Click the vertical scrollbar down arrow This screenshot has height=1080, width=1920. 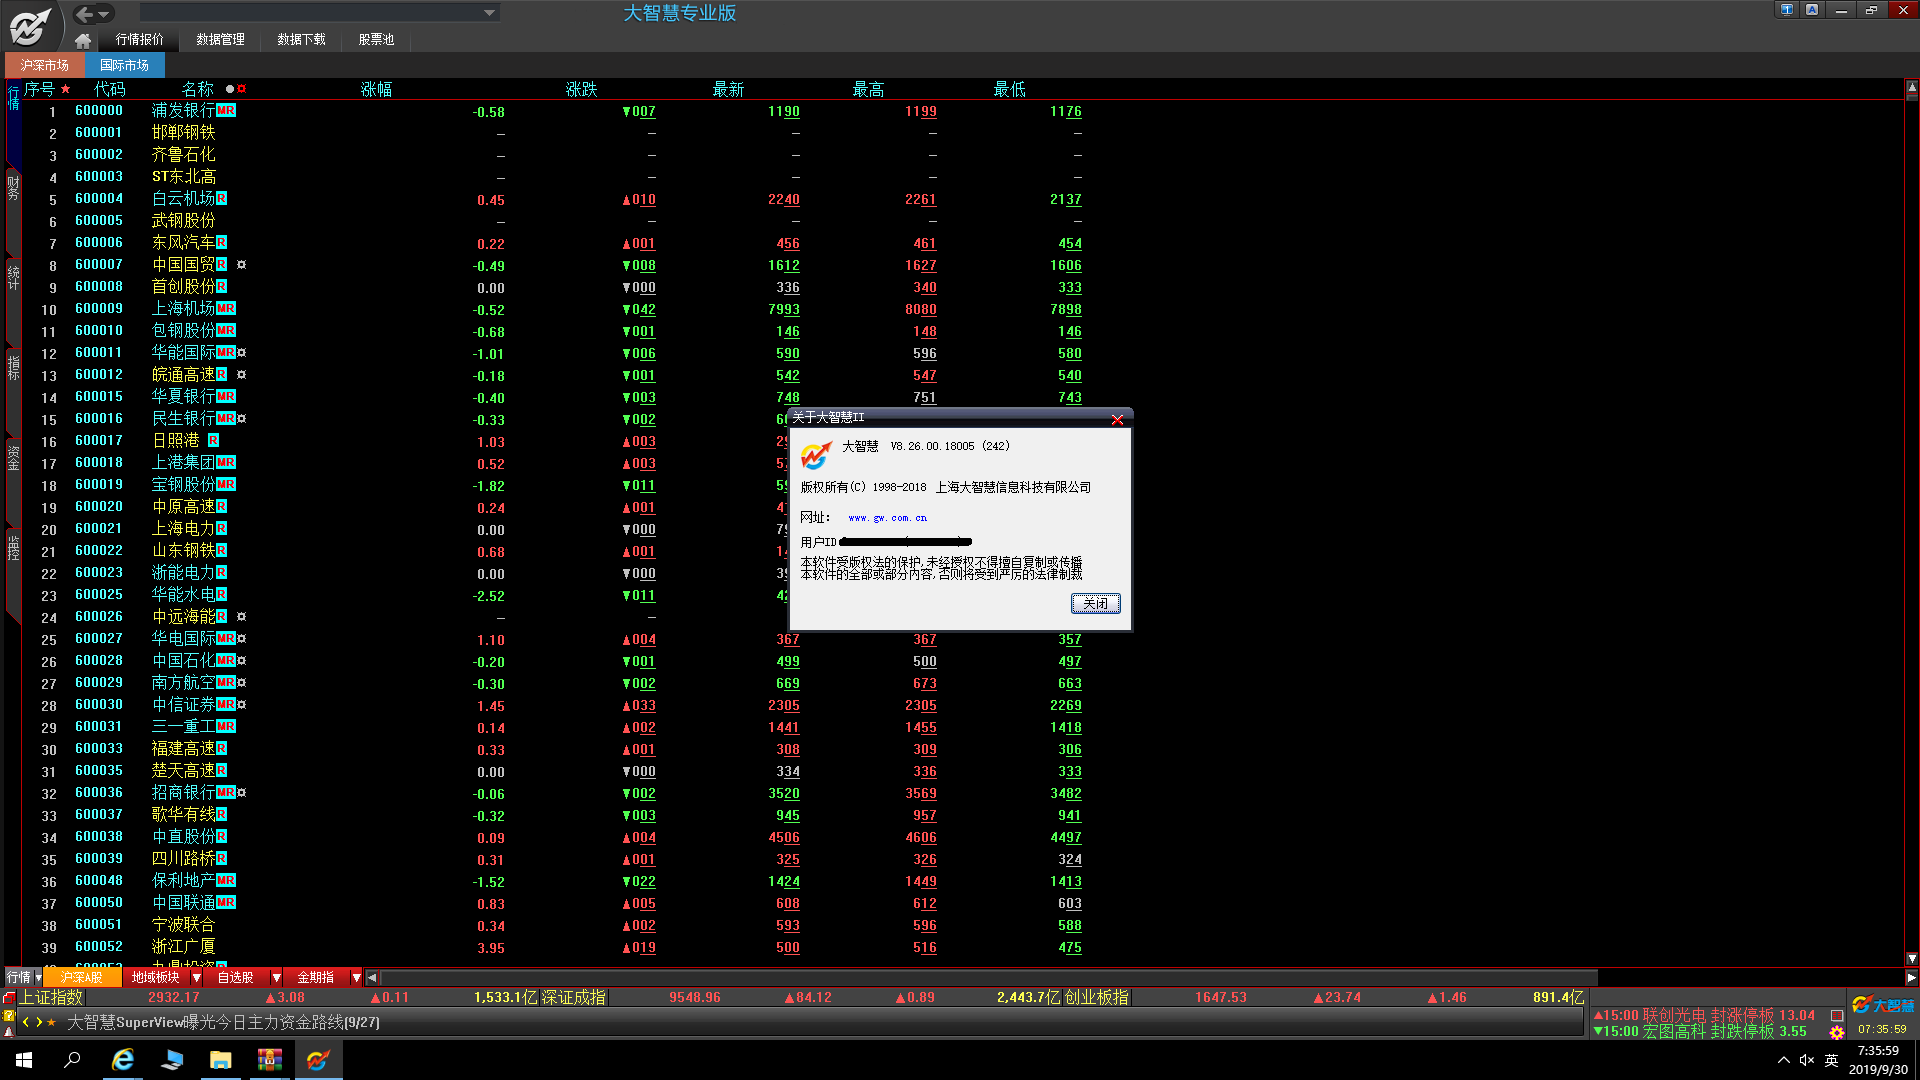point(1911,958)
